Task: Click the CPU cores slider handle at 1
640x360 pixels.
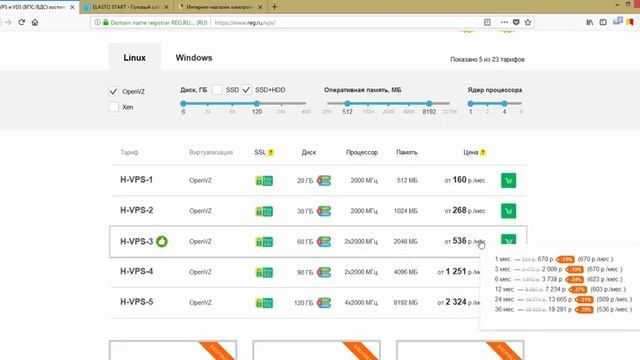Action: pyautogui.click(x=471, y=104)
